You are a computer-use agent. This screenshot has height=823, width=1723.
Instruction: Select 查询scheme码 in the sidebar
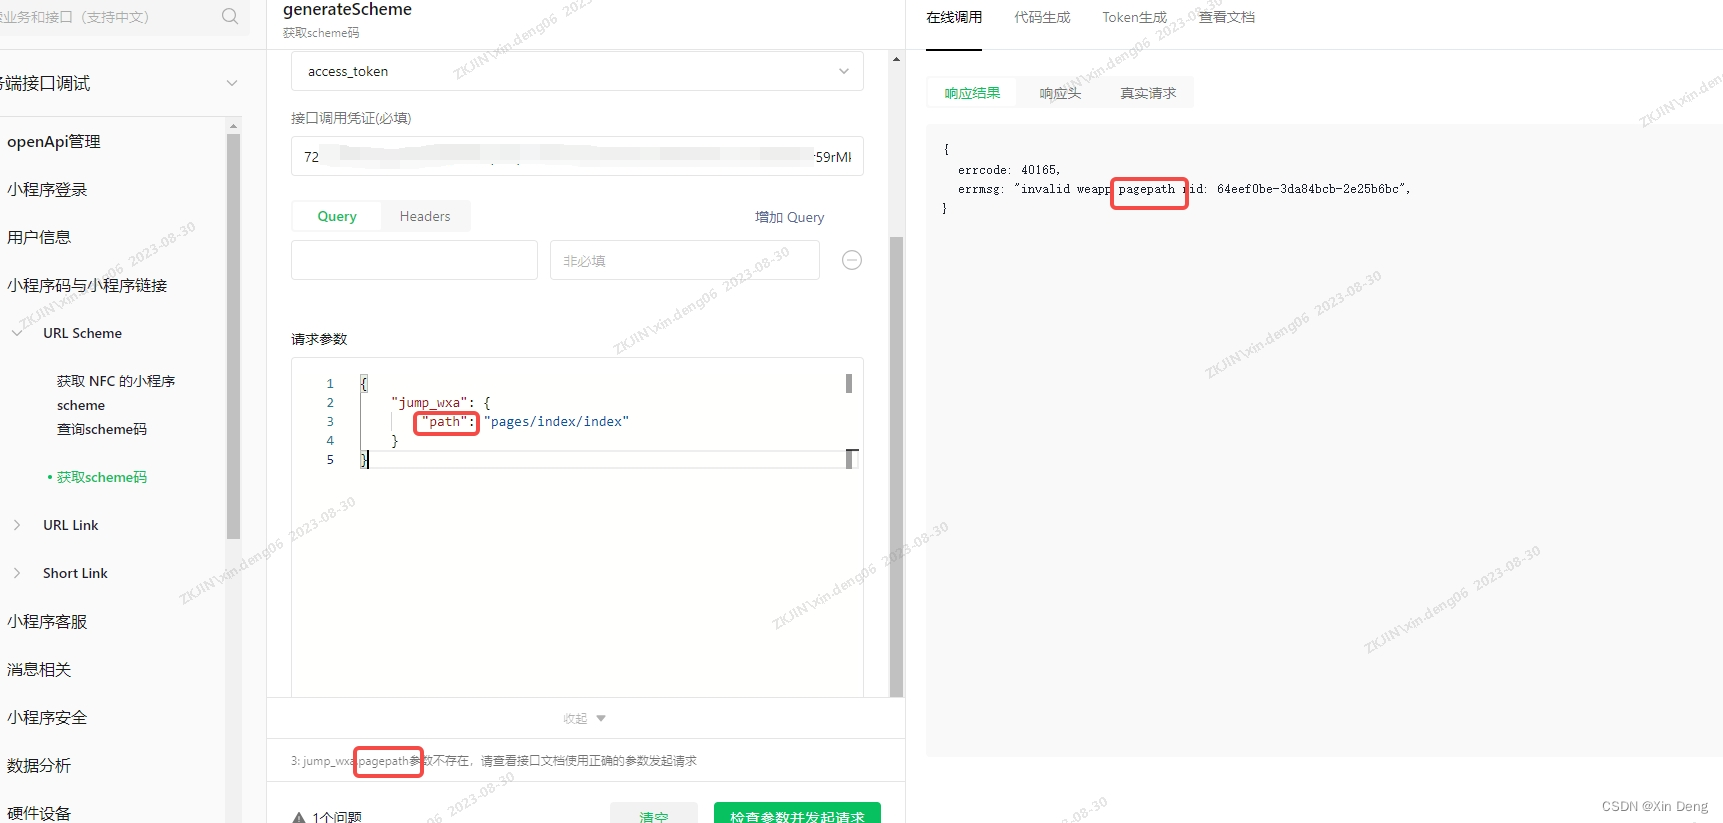(102, 429)
